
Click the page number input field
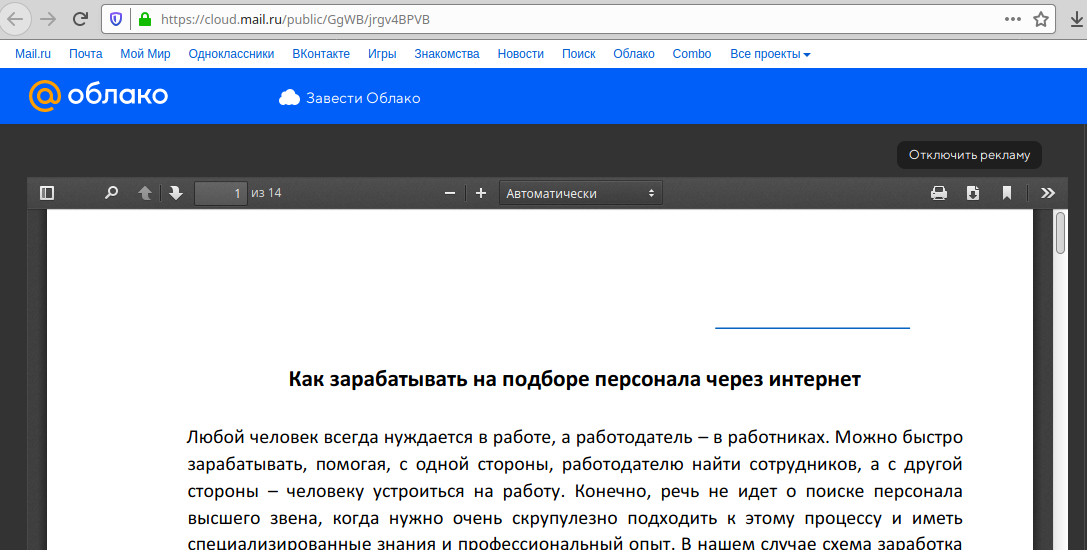click(x=220, y=193)
